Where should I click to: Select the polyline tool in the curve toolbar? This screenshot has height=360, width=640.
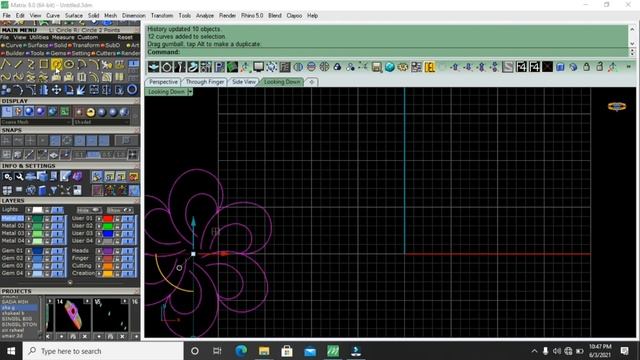pyautogui.click(x=6, y=64)
